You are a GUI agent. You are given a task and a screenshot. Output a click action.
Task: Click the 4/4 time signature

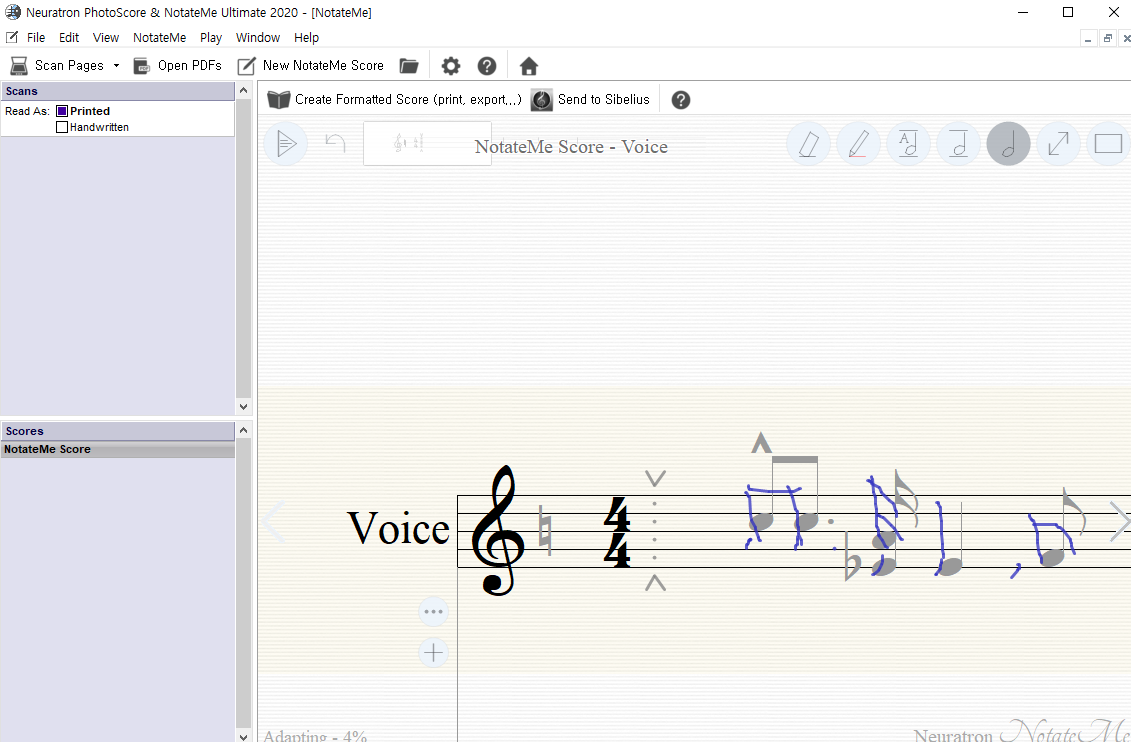click(617, 532)
